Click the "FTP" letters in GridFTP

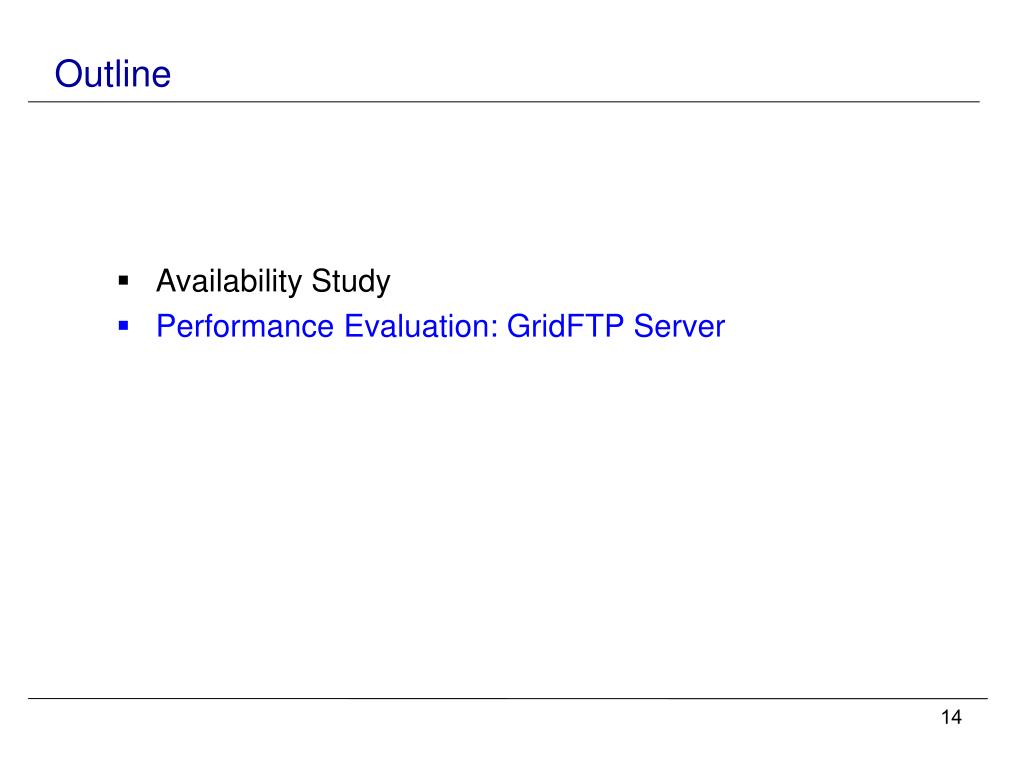tap(592, 326)
